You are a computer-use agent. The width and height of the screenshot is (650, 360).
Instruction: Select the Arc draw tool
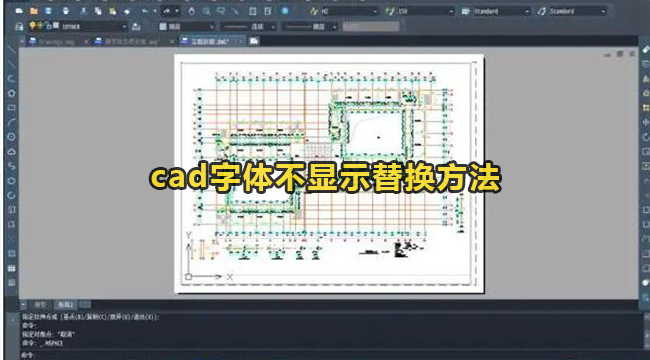pyautogui.click(x=12, y=122)
